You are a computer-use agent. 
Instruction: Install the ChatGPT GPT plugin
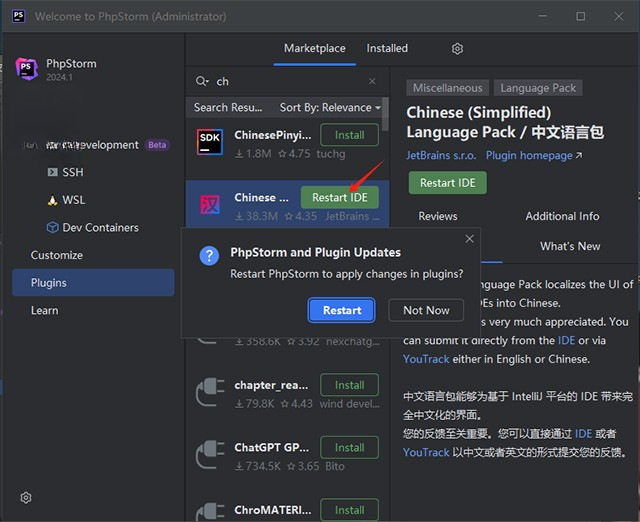tap(349, 447)
